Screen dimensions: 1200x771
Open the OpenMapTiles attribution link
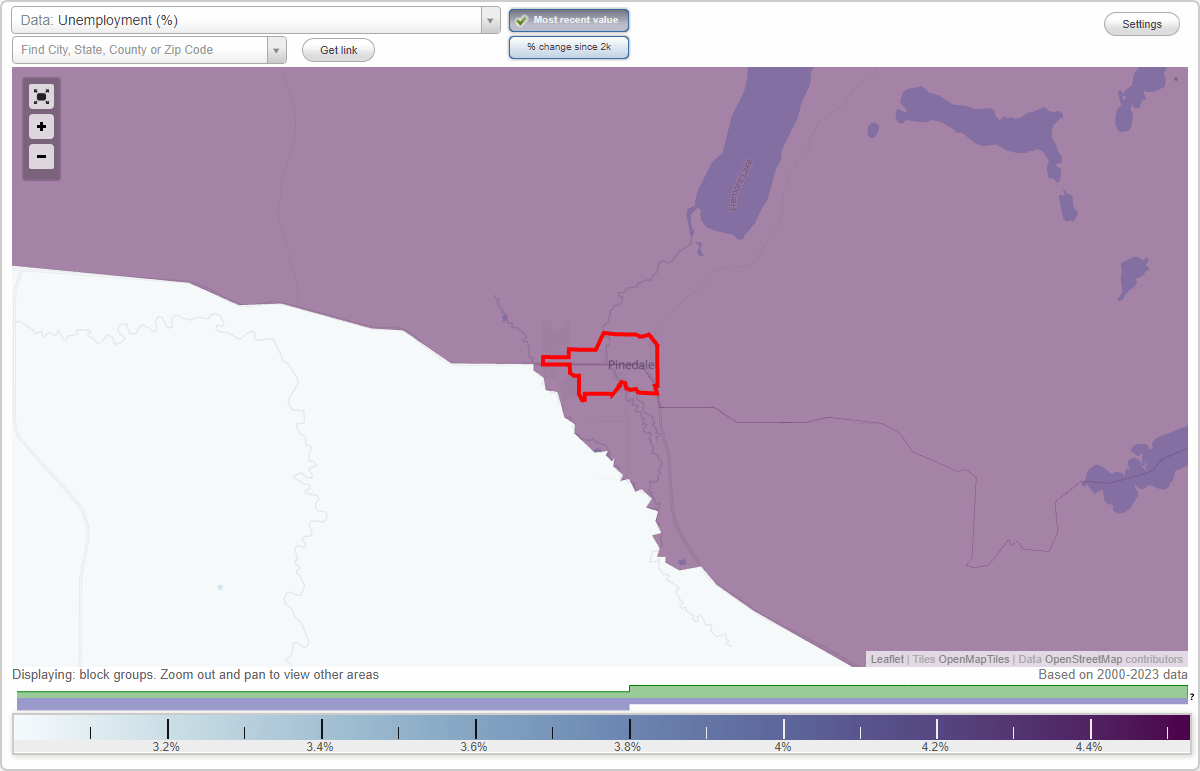tap(974, 660)
